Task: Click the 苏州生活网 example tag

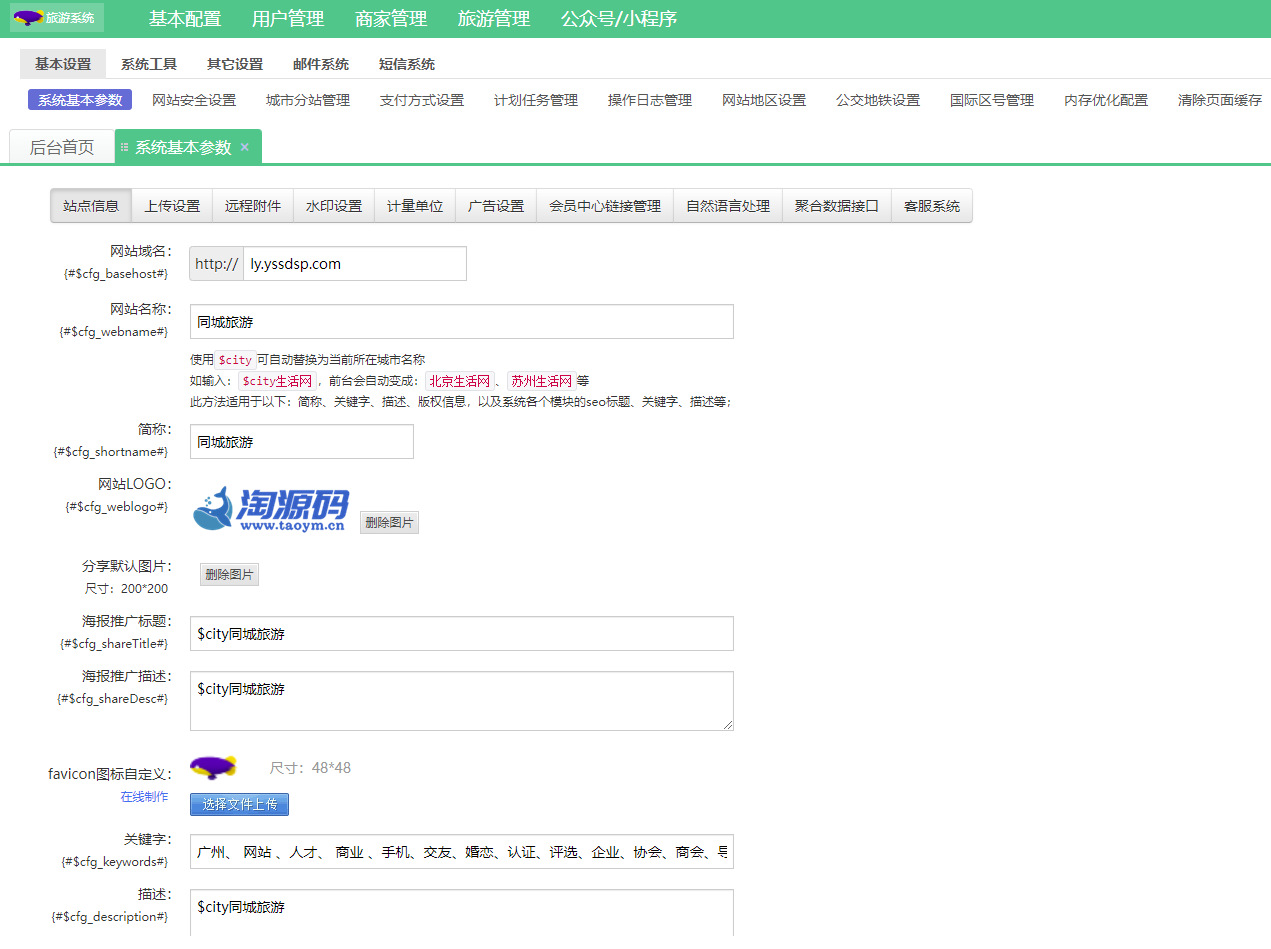Action: 541,381
